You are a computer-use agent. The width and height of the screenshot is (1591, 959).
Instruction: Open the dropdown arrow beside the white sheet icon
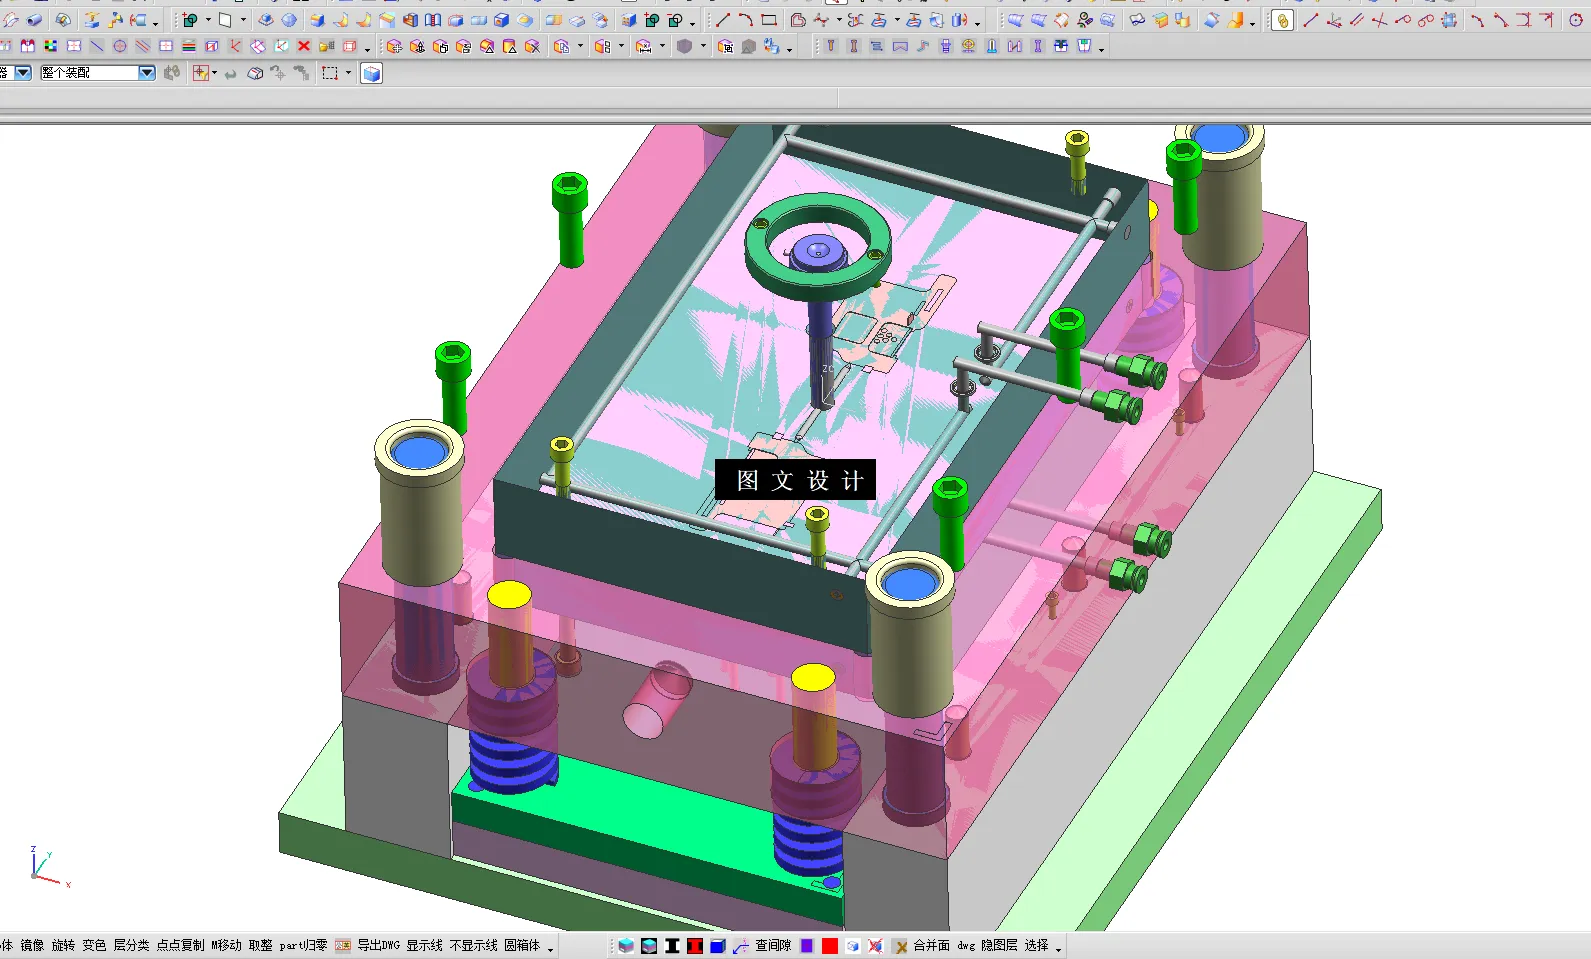click(x=242, y=20)
